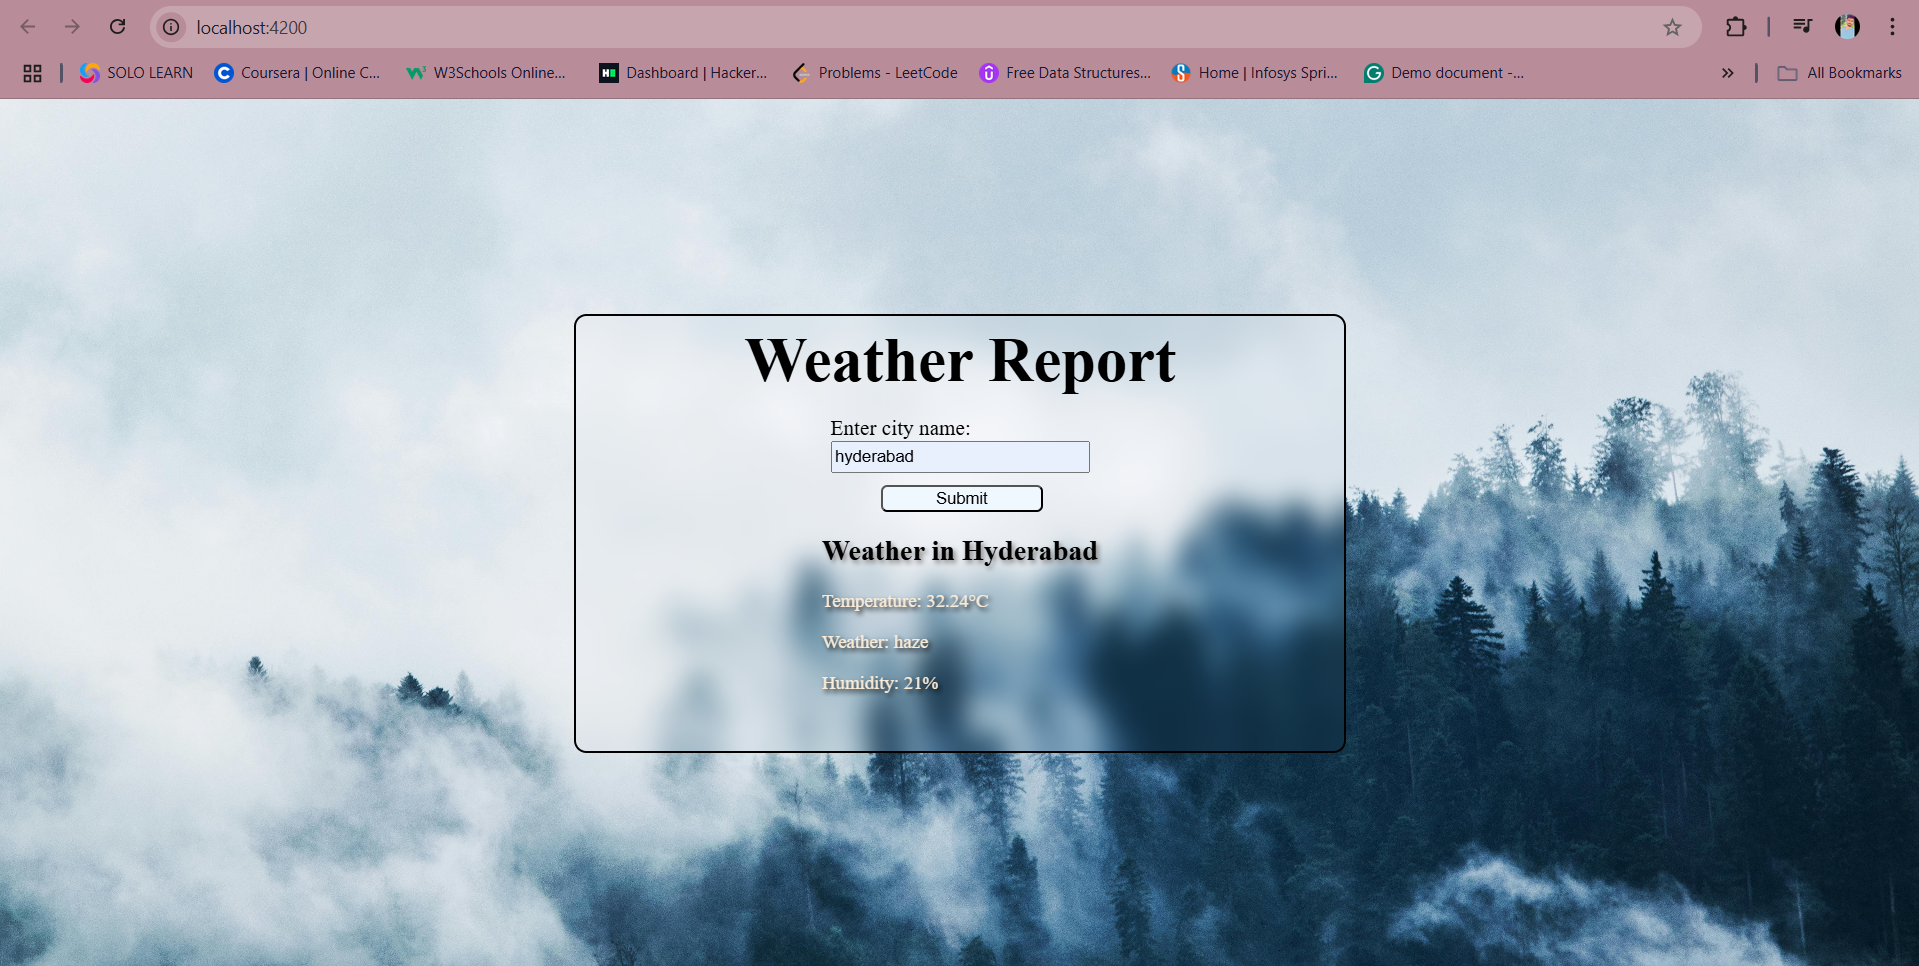Bookmark this page with the star icon
Image resolution: width=1919 pixels, height=966 pixels.
pos(1672,27)
